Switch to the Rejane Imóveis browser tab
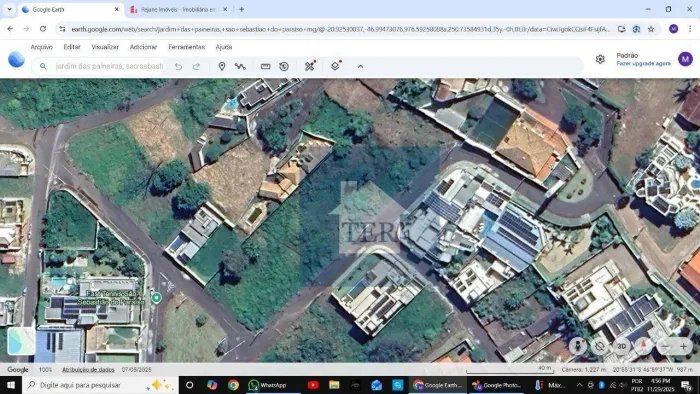This screenshot has height=394, width=700. 179,9
